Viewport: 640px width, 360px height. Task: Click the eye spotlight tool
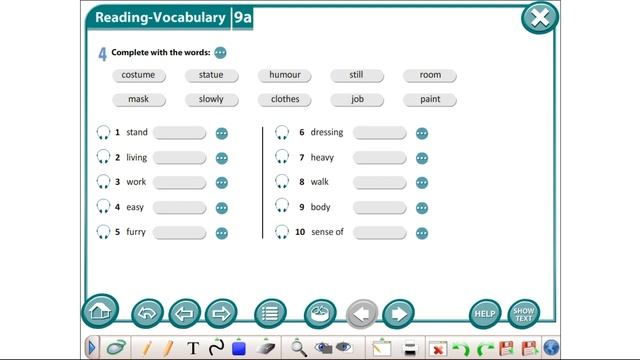tap(343, 347)
